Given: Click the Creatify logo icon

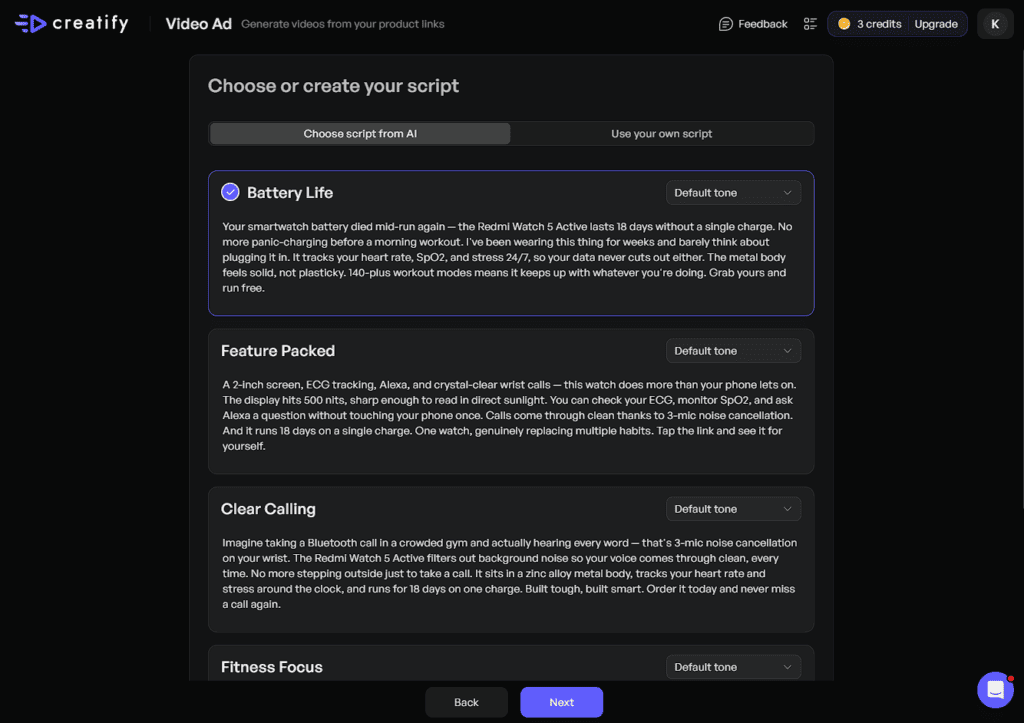Looking at the screenshot, I should click(30, 24).
